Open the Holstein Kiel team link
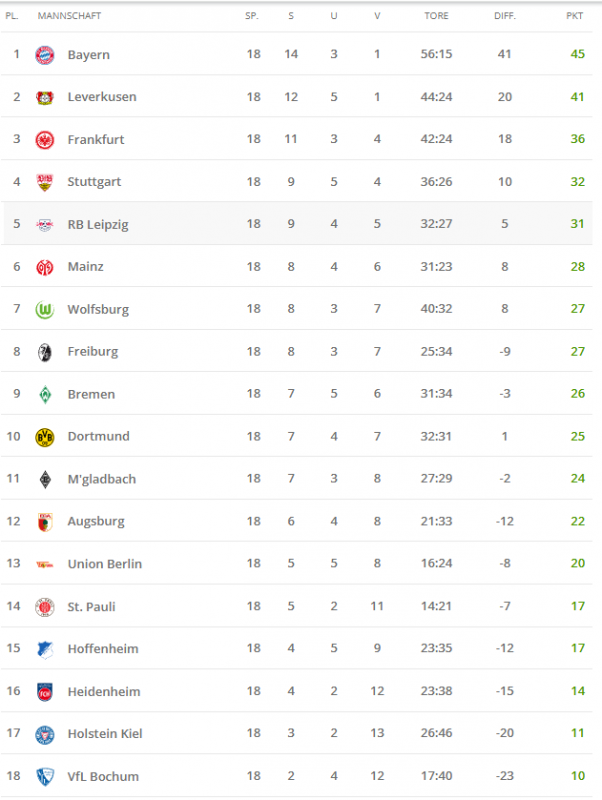602x800 pixels. click(x=104, y=734)
